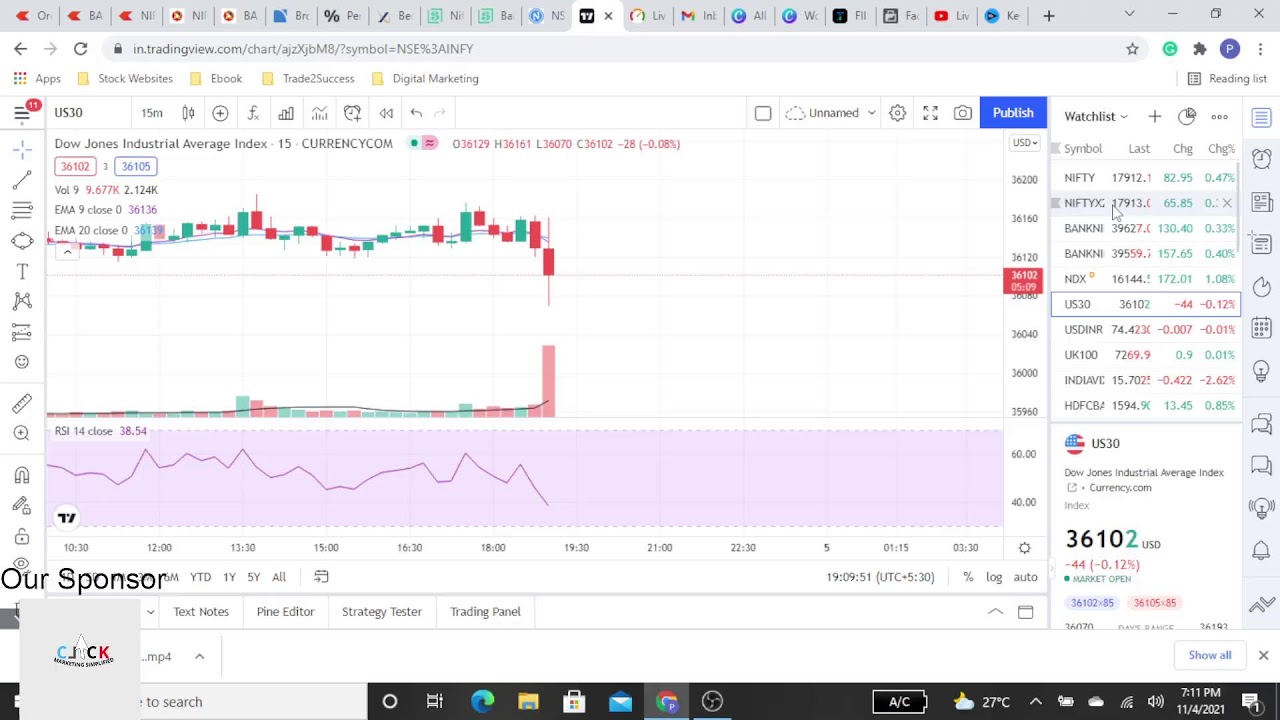
Task: Open the Unnamed layout dropdown
Action: (x=831, y=113)
